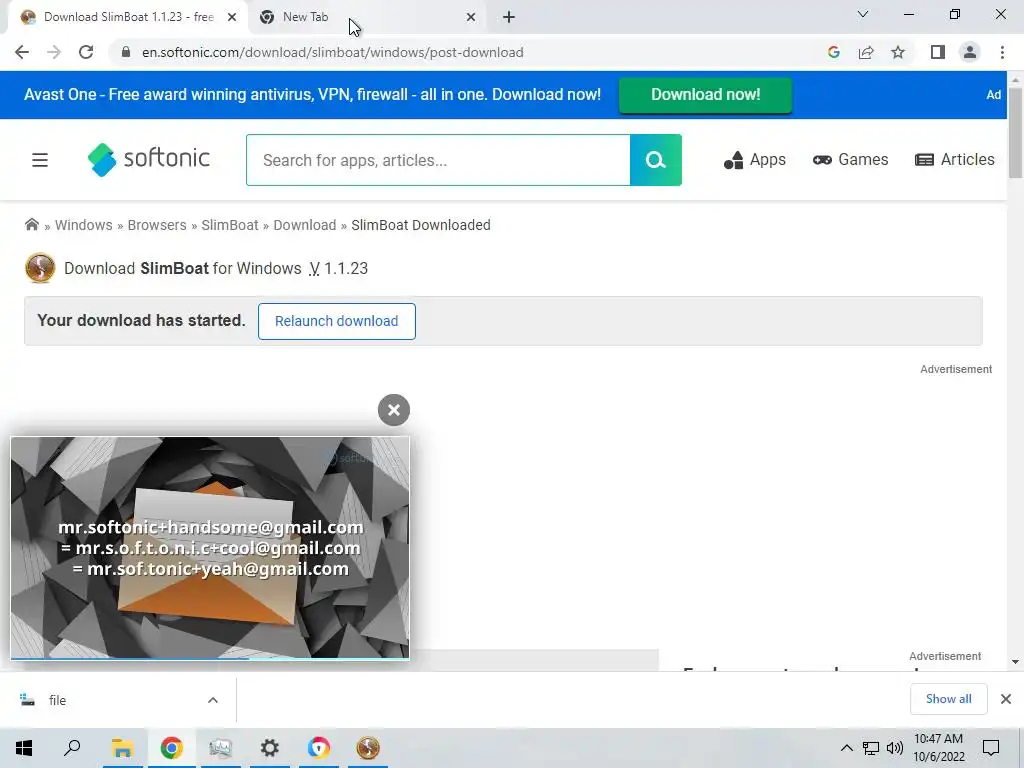Screen dimensions: 1024x768
Task: Show all downloads
Action: (x=948, y=699)
